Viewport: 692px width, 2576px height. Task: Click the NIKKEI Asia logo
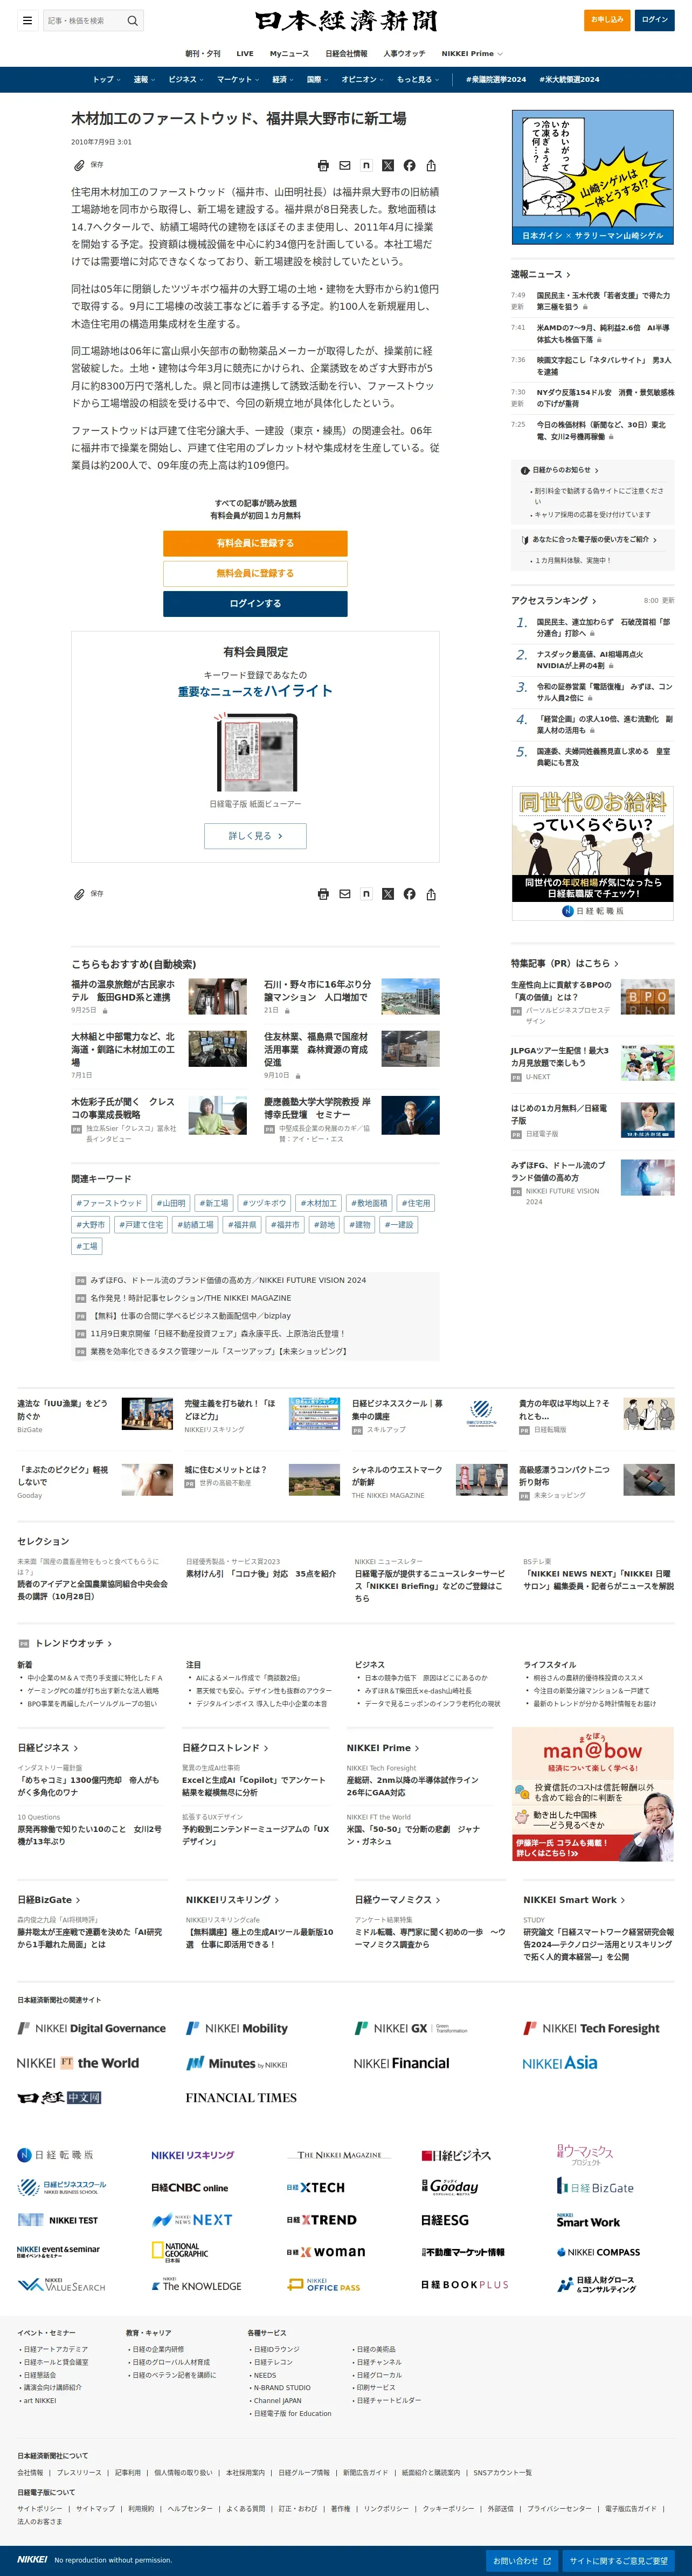560,2063
